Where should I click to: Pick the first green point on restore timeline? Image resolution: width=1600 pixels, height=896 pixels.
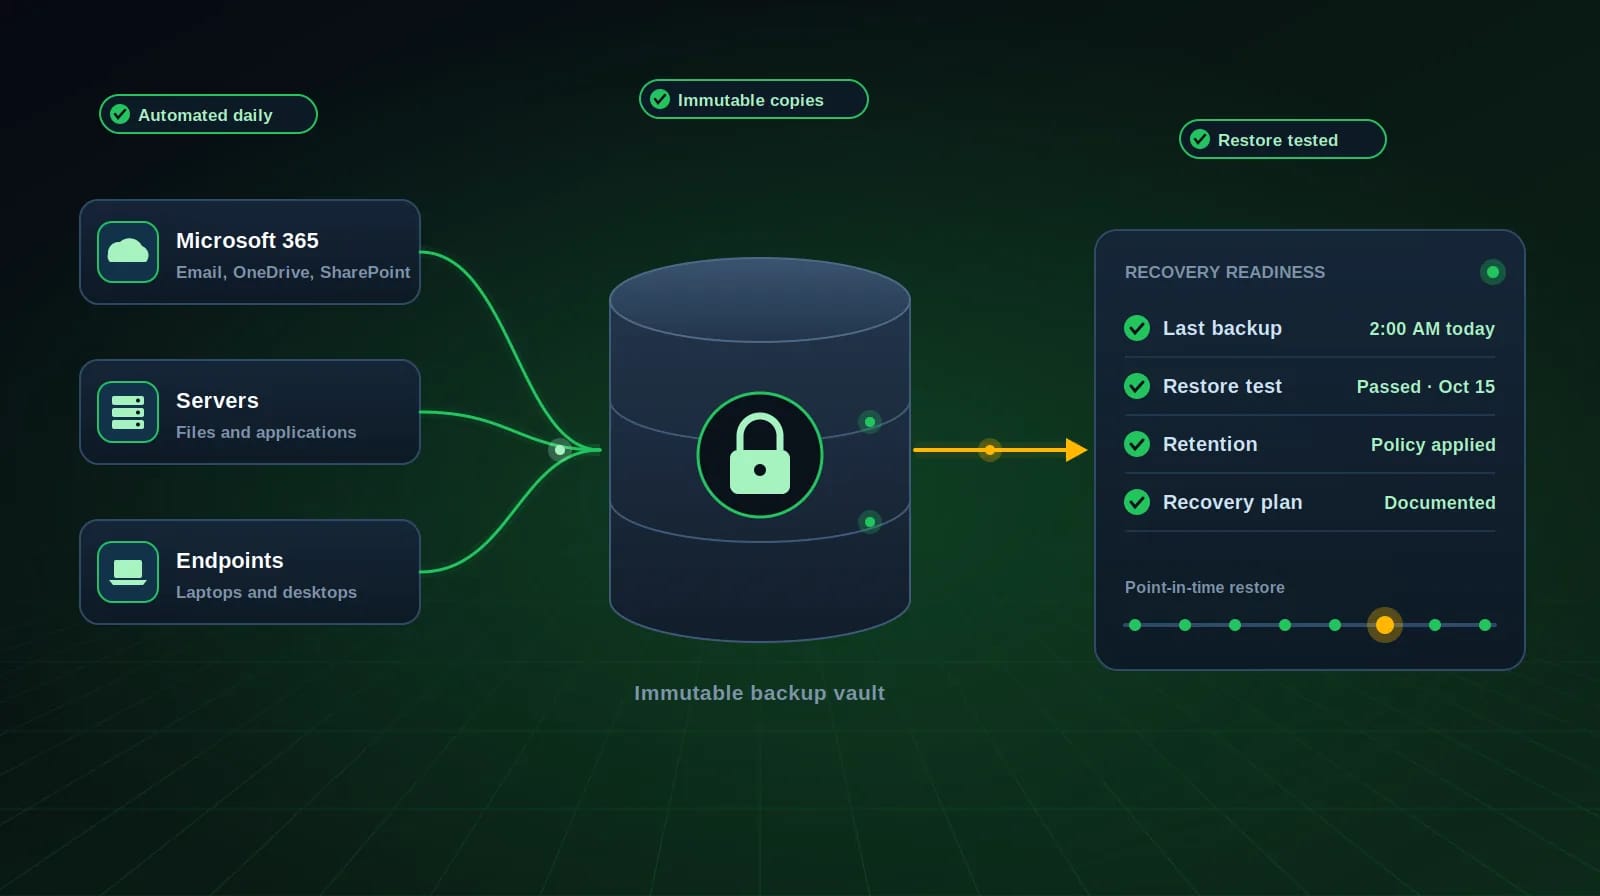coord(1135,625)
